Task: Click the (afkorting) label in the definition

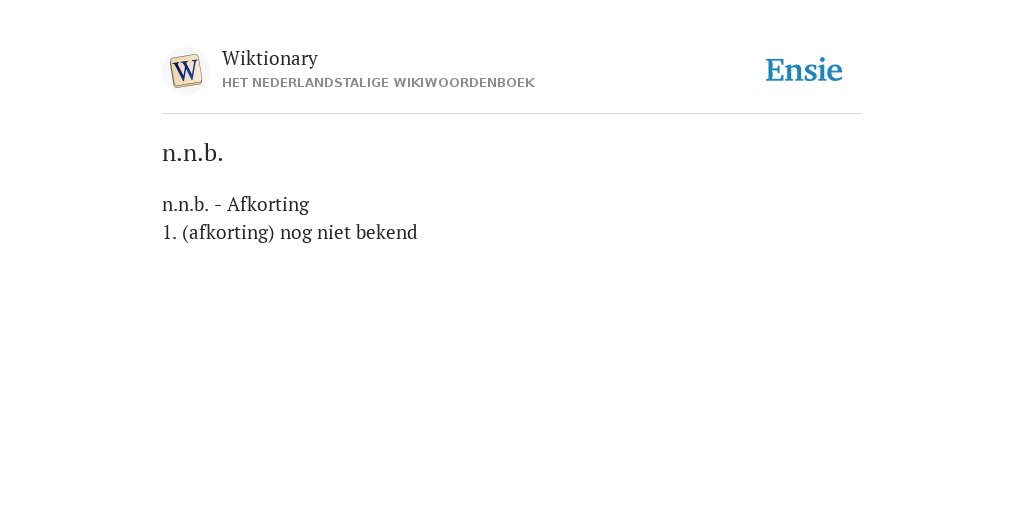Action: pos(228,232)
